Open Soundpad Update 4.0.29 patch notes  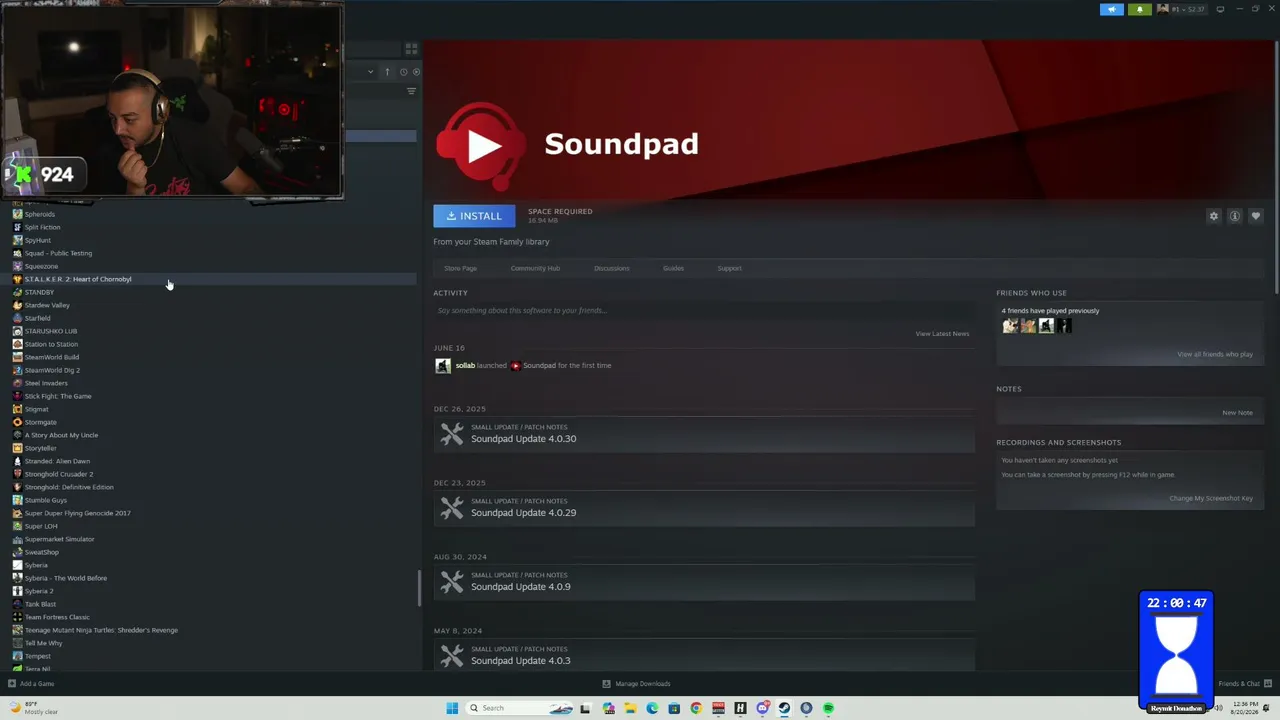(704, 508)
